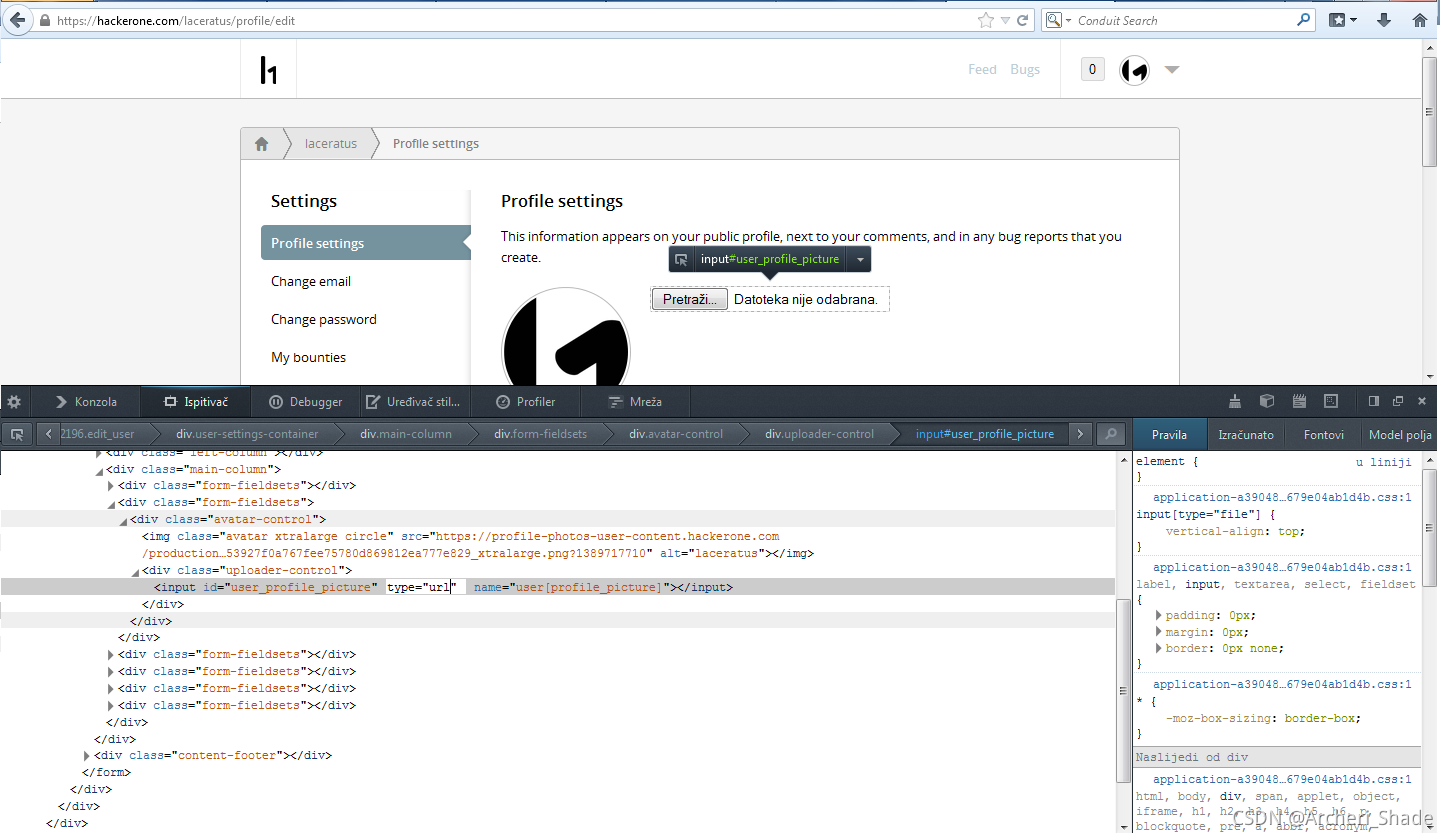Image resolution: width=1448 pixels, height=838 pixels.
Task: Select the div.avatar-control breadcrumb
Action: point(676,434)
